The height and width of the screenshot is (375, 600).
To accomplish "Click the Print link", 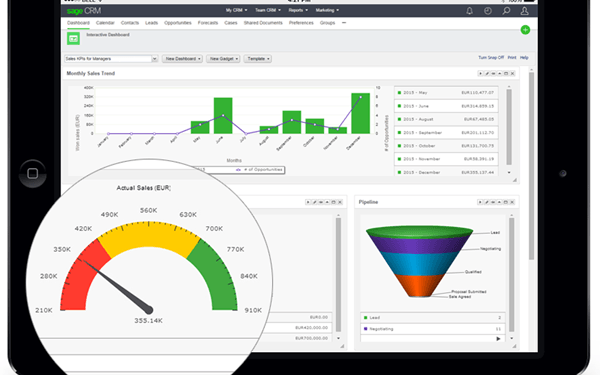I will pos(512,58).
